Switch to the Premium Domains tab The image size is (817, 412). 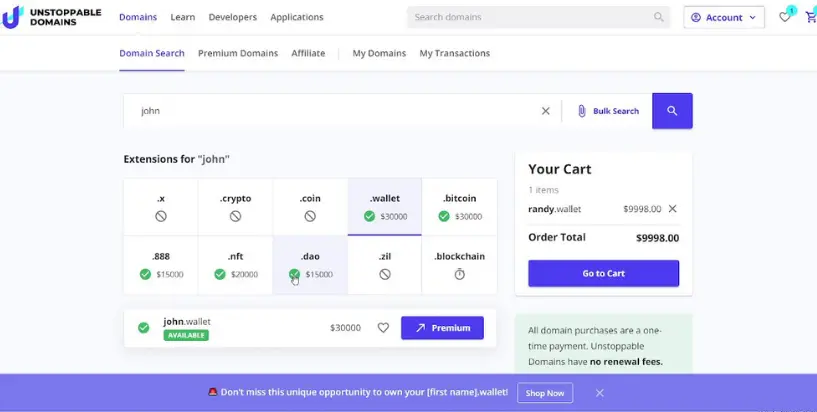[238, 53]
